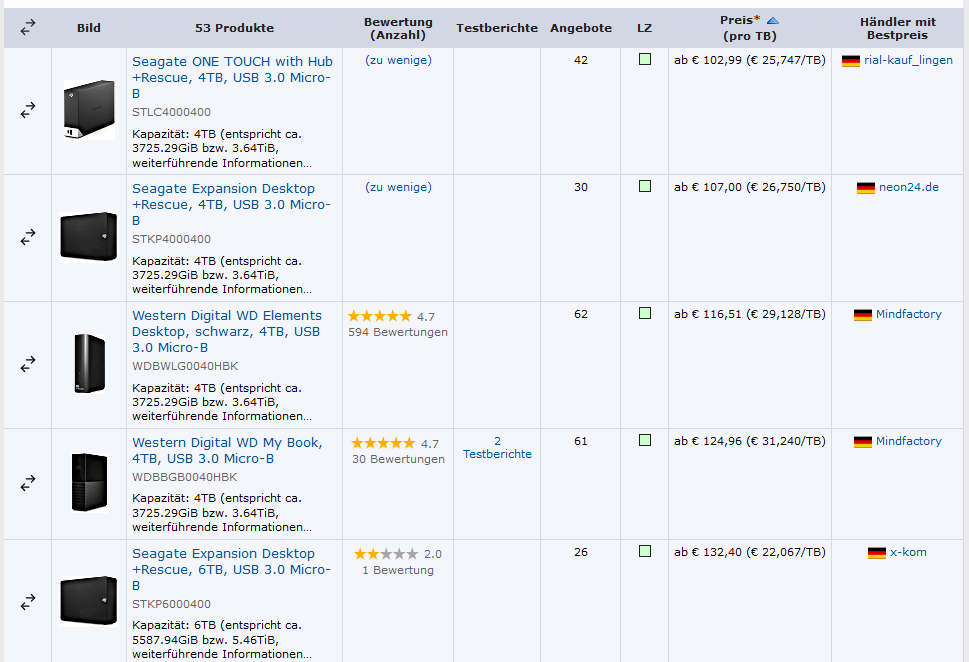Click the flag beside Mindfactory in WD Elements row
Viewport: 969px width, 662px height.
click(x=863, y=315)
